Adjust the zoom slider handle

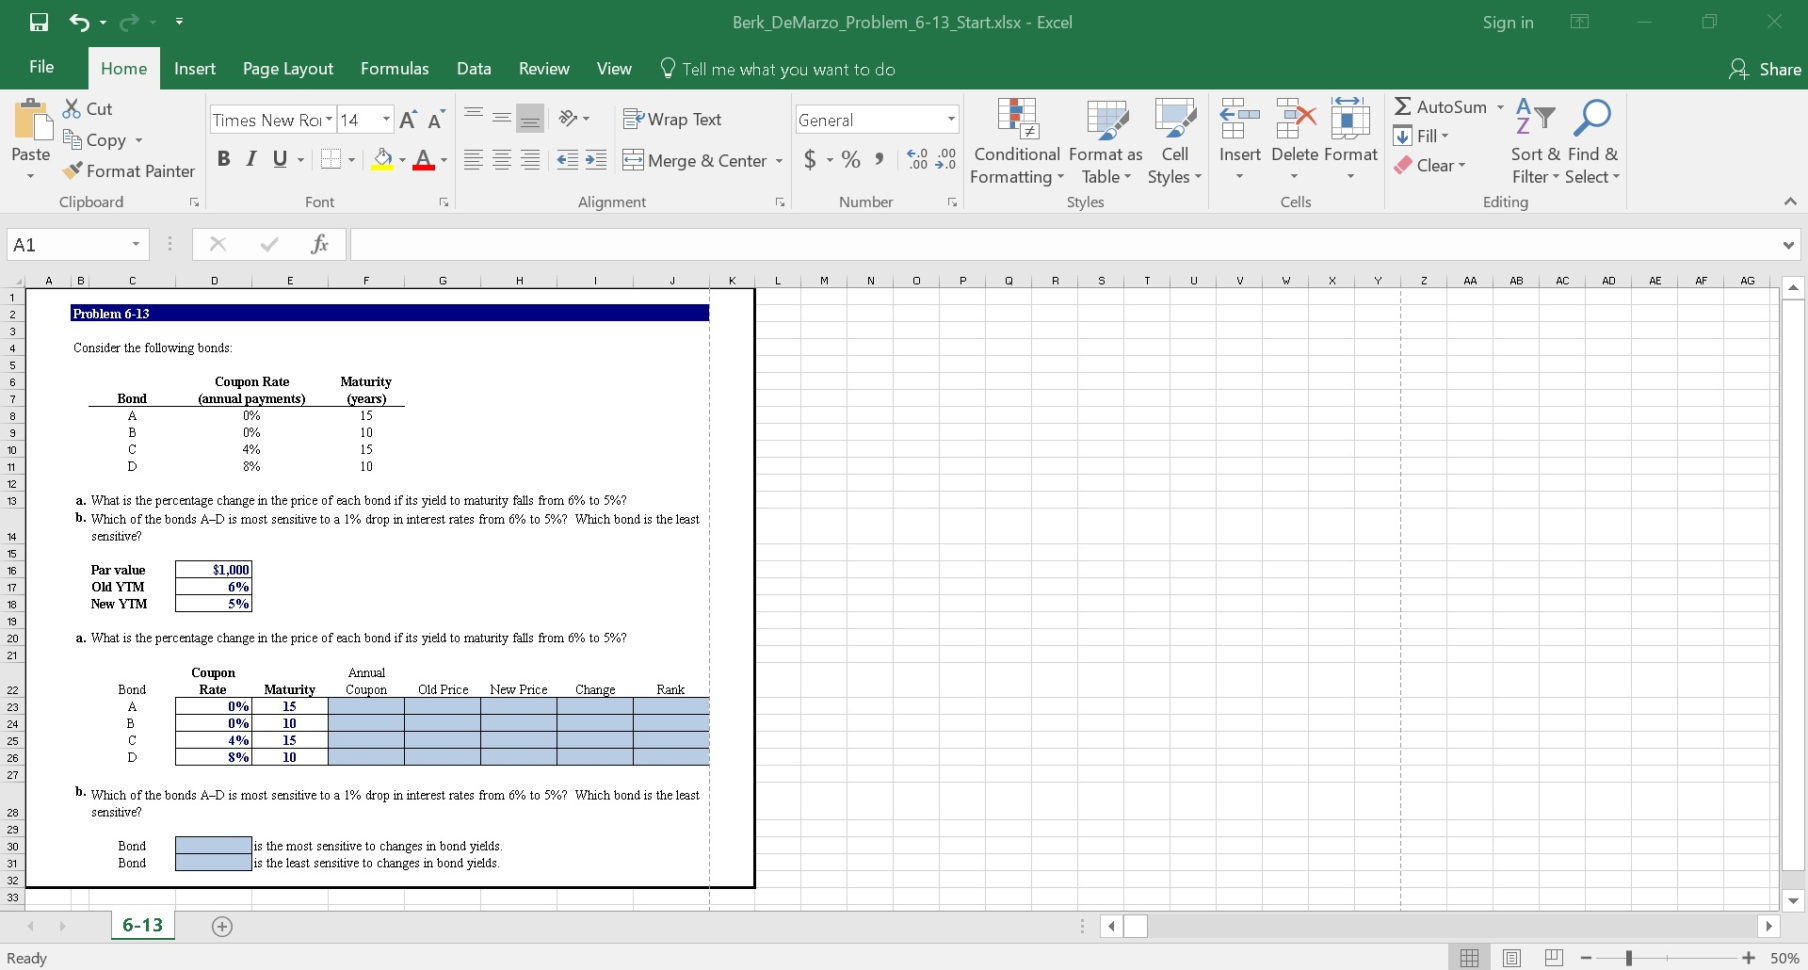click(1629, 958)
